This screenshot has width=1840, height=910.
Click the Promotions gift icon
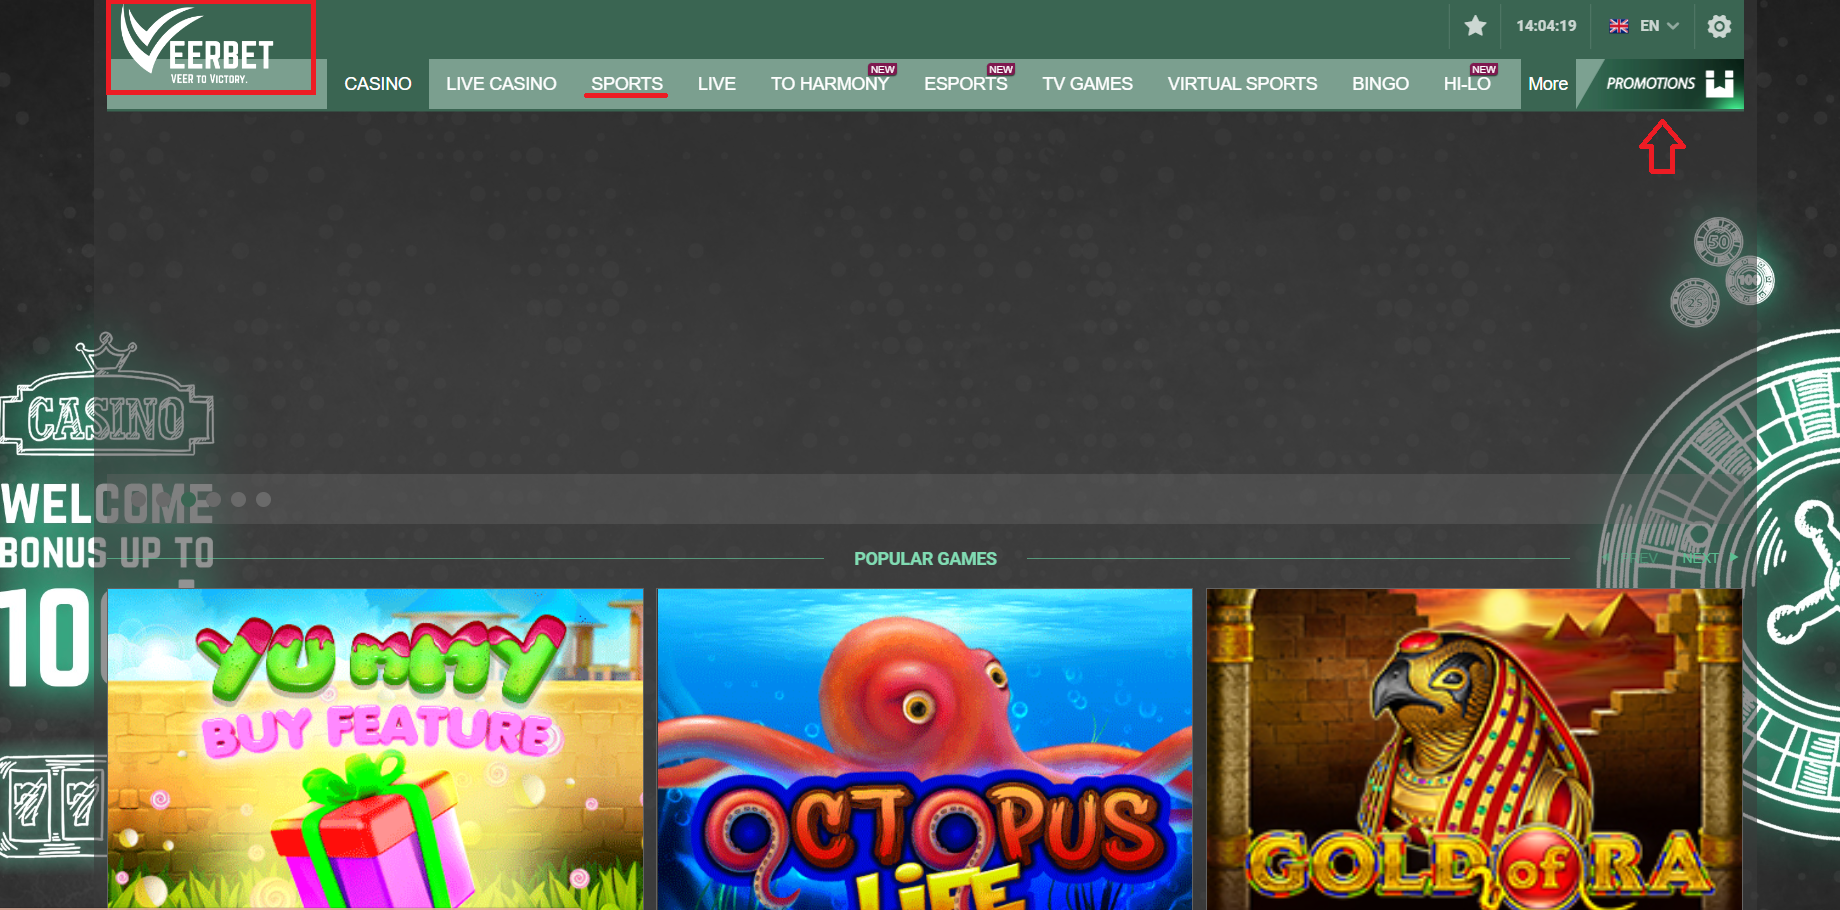click(x=1720, y=84)
